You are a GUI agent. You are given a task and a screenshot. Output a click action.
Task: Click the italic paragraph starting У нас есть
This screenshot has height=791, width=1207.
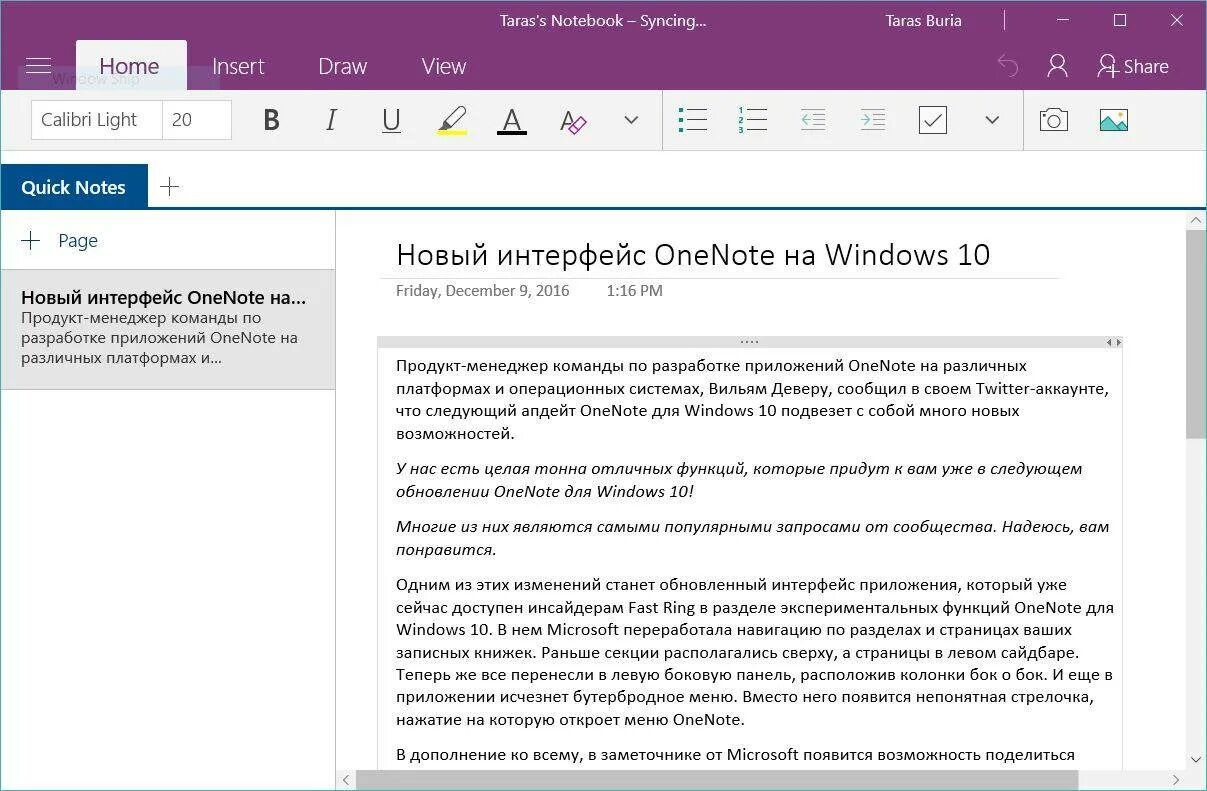pyautogui.click(x=739, y=480)
